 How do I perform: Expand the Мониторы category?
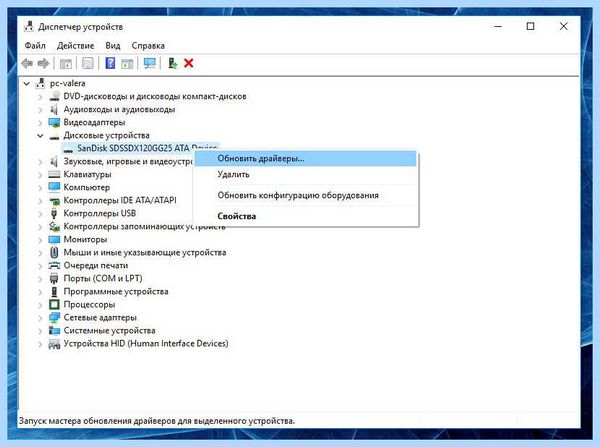tap(40, 240)
